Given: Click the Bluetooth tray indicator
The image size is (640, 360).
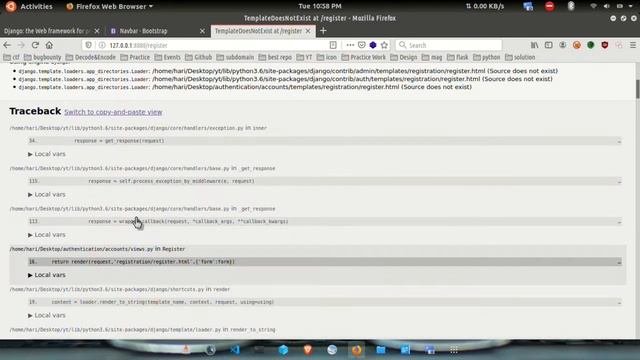Looking at the screenshot, I should (x=571, y=6).
